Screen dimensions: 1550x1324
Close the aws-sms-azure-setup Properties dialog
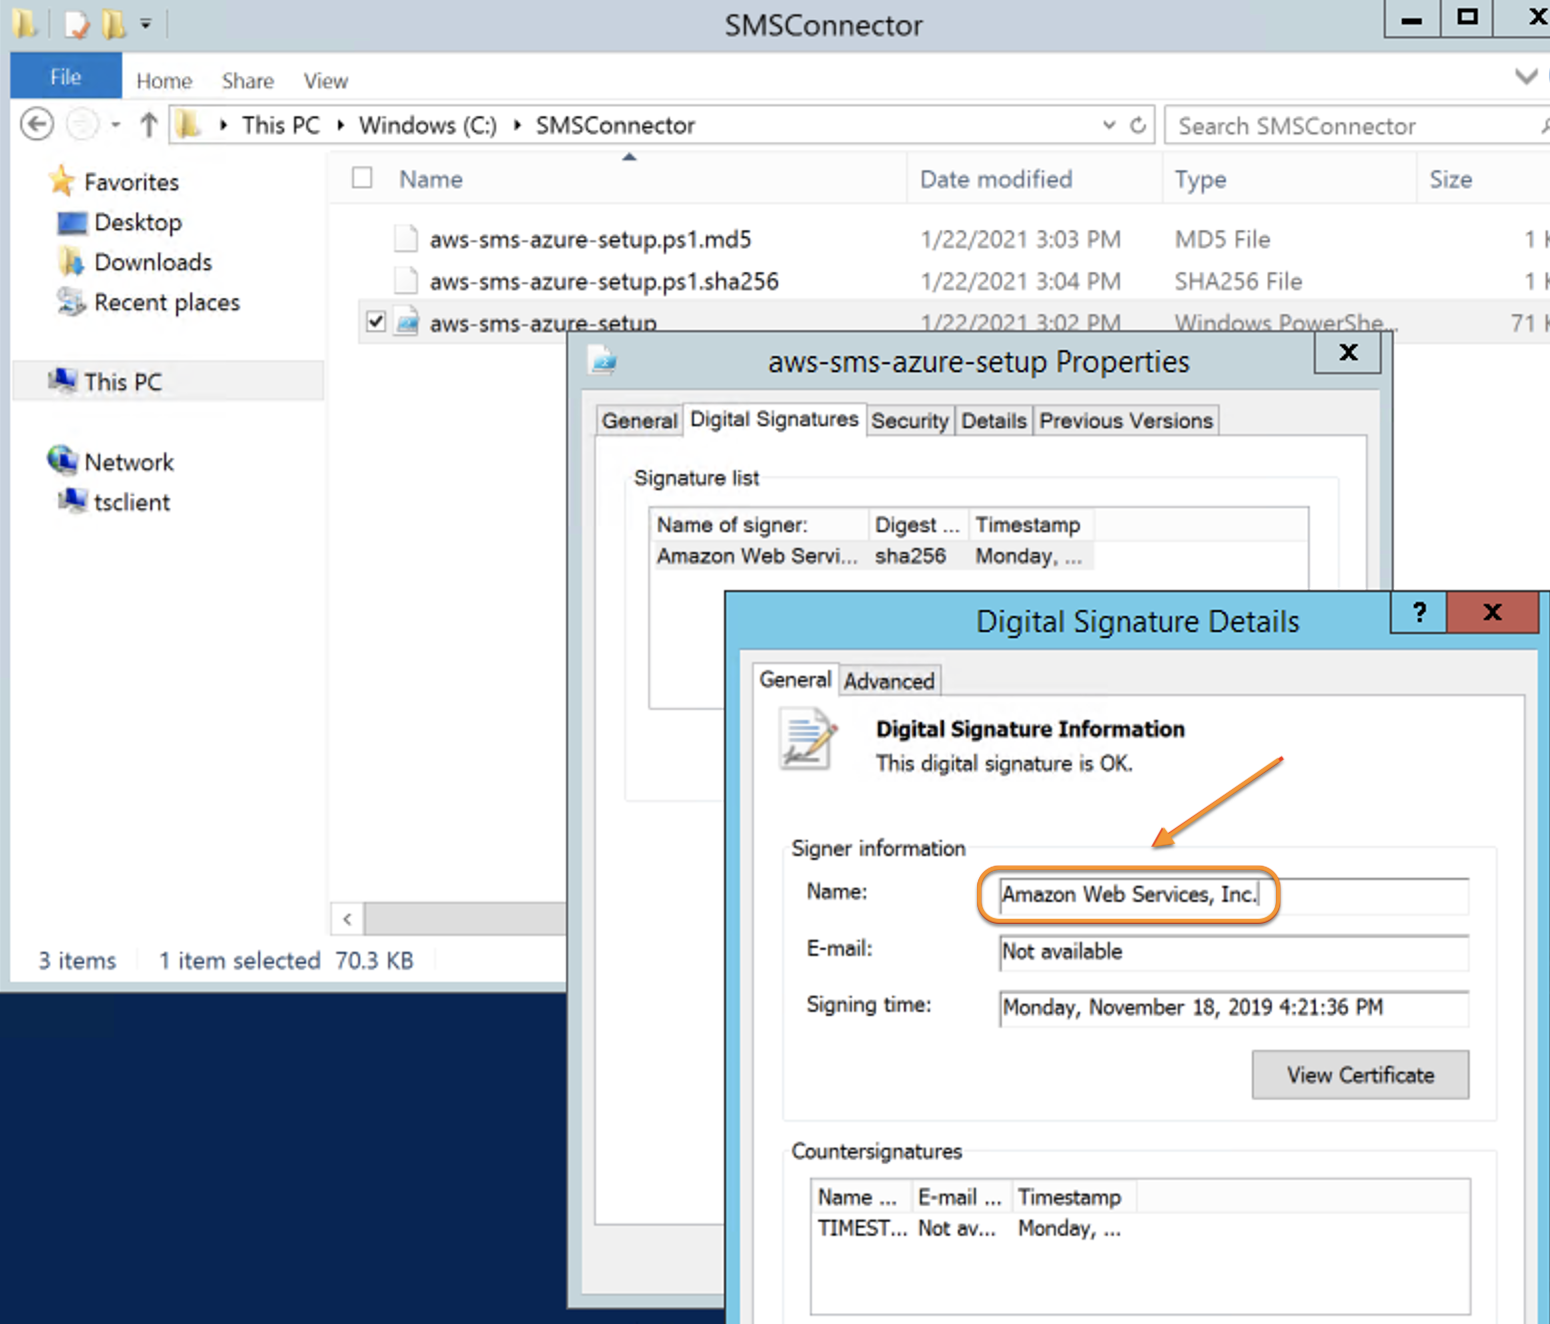click(1348, 352)
